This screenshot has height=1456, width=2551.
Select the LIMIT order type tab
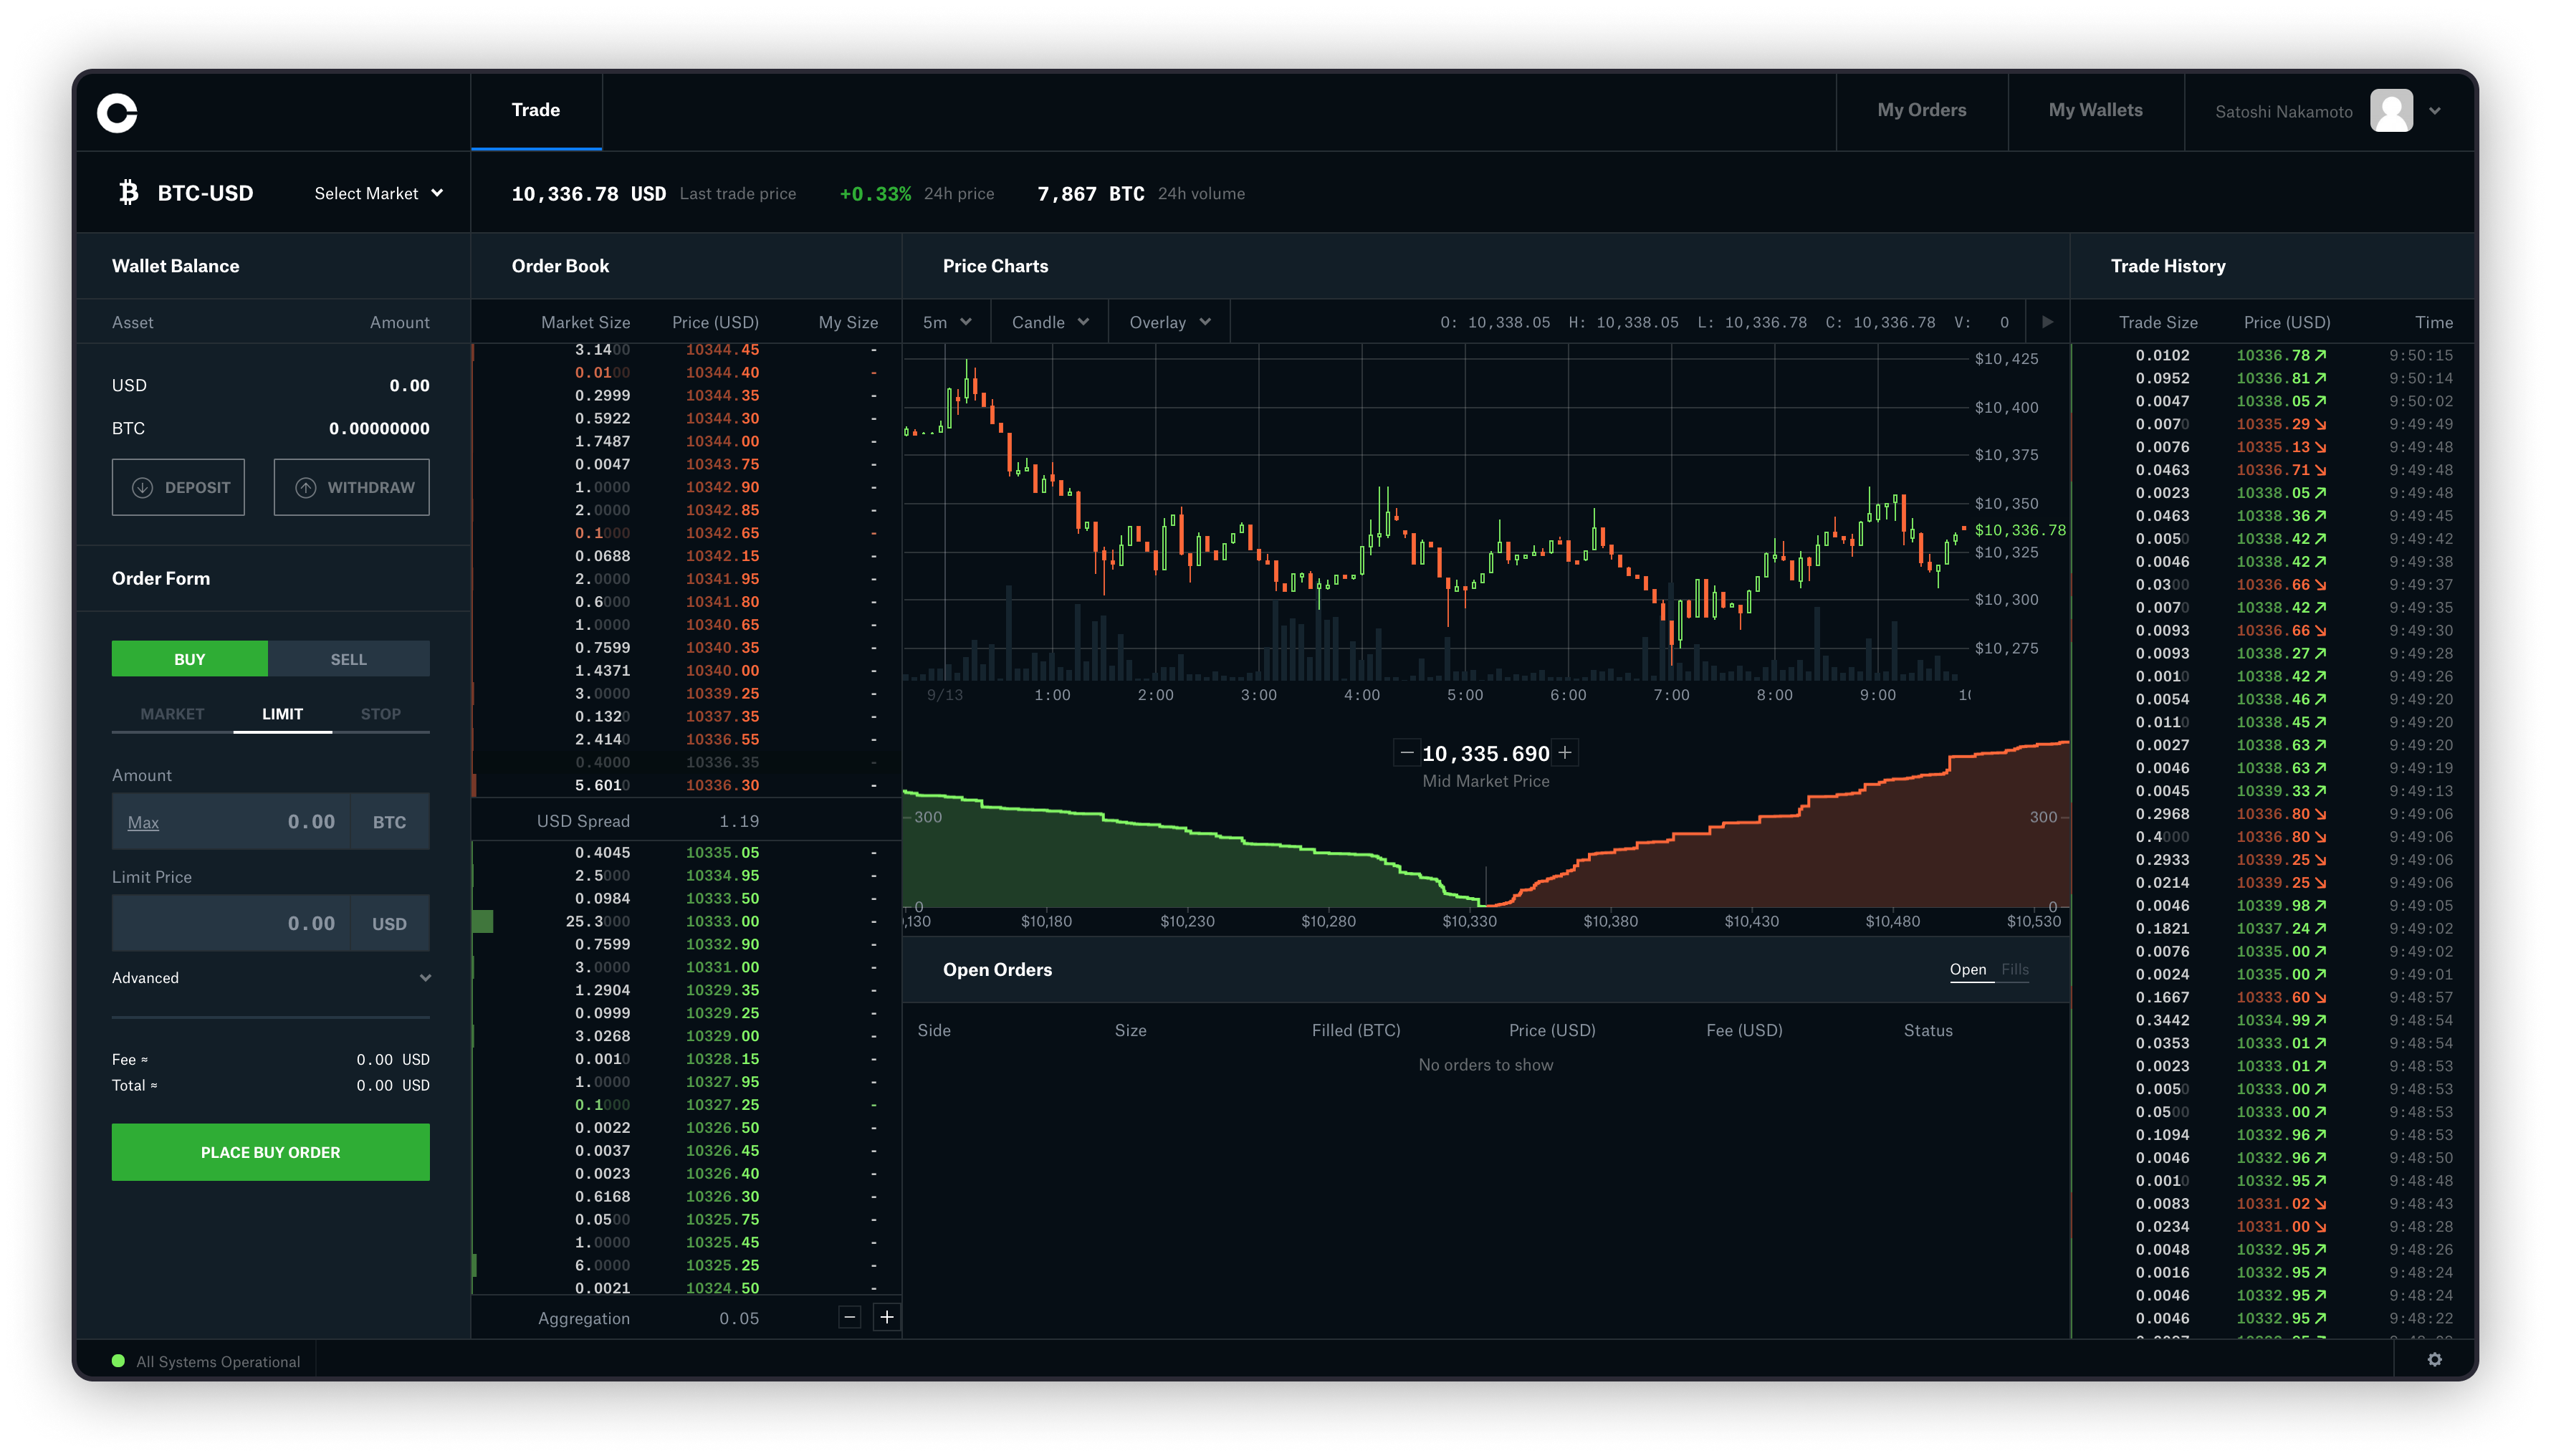tap(279, 713)
